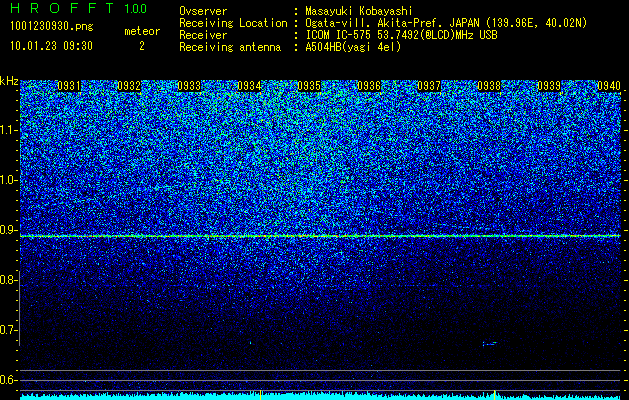Click the small echo dot below 0934

[x=251, y=343]
